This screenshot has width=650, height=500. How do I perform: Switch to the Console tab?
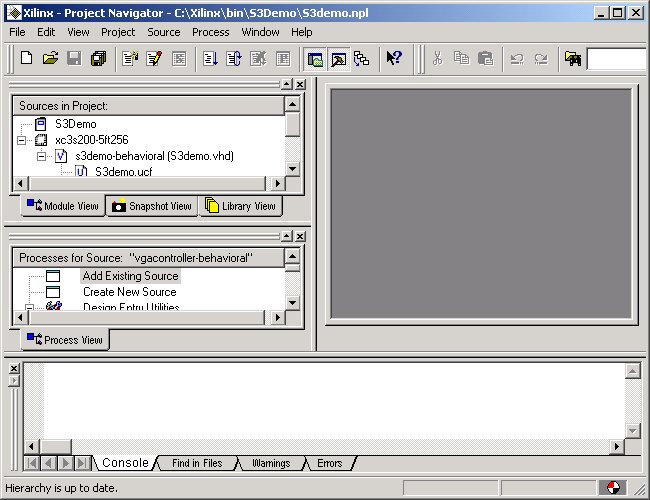[125, 463]
